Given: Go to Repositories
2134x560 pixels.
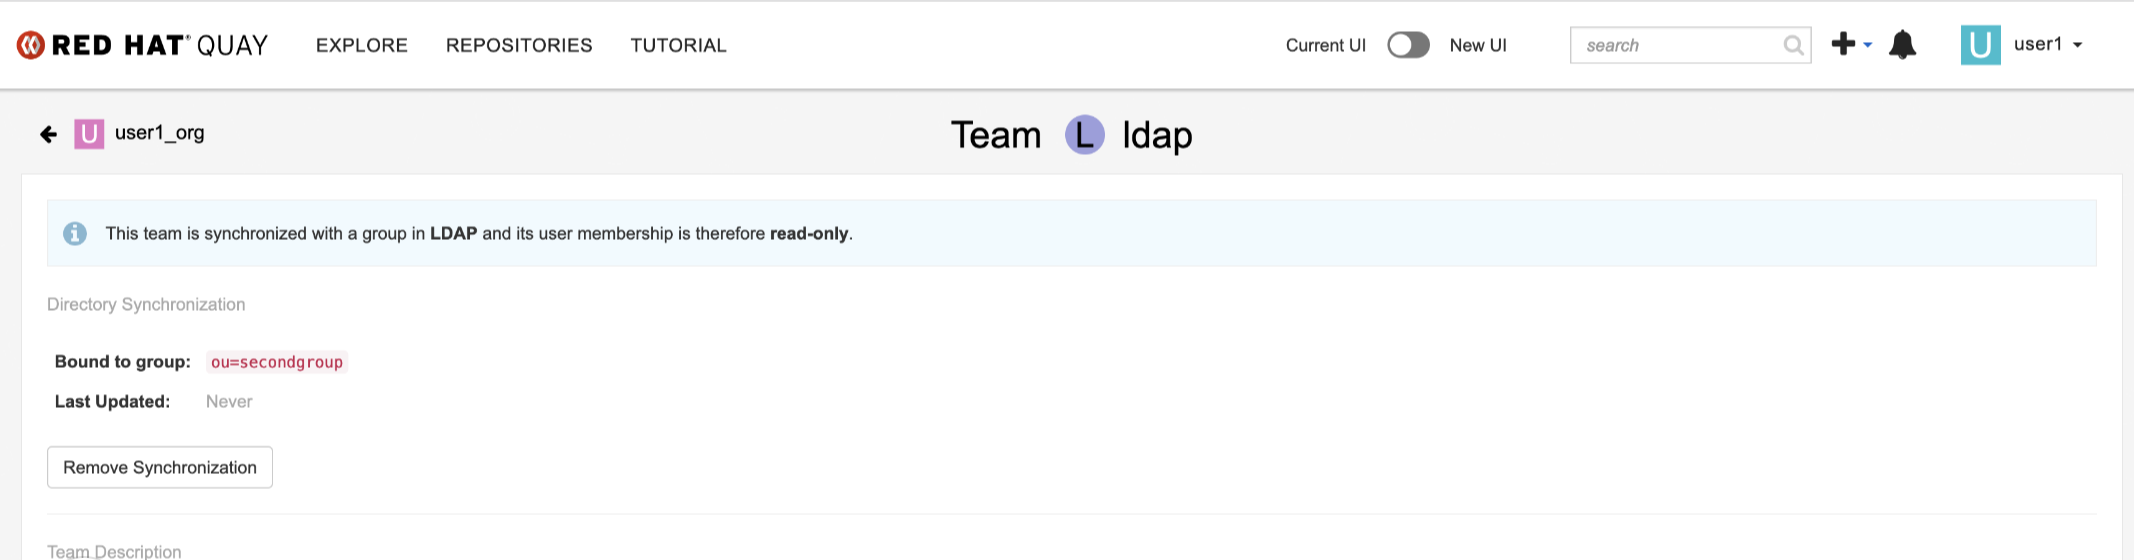Looking at the screenshot, I should tap(519, 45).
